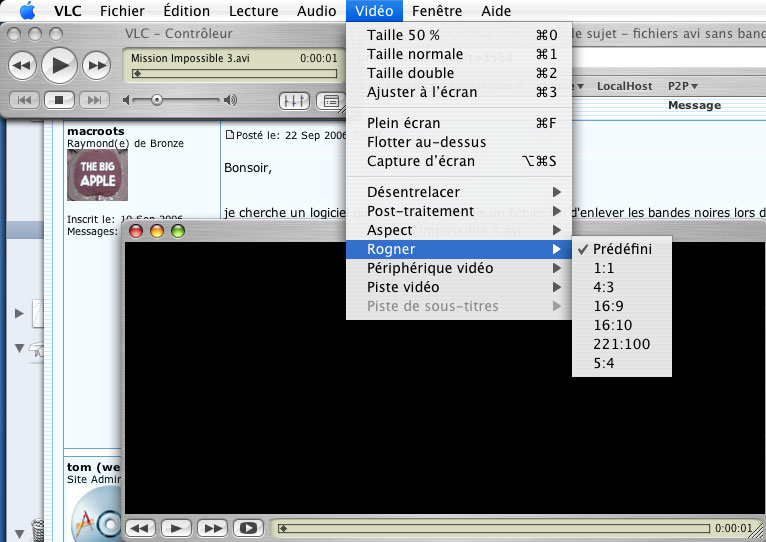Select 4:3 crop ratio
766x542 pixels.
click(x=622, y=287)
